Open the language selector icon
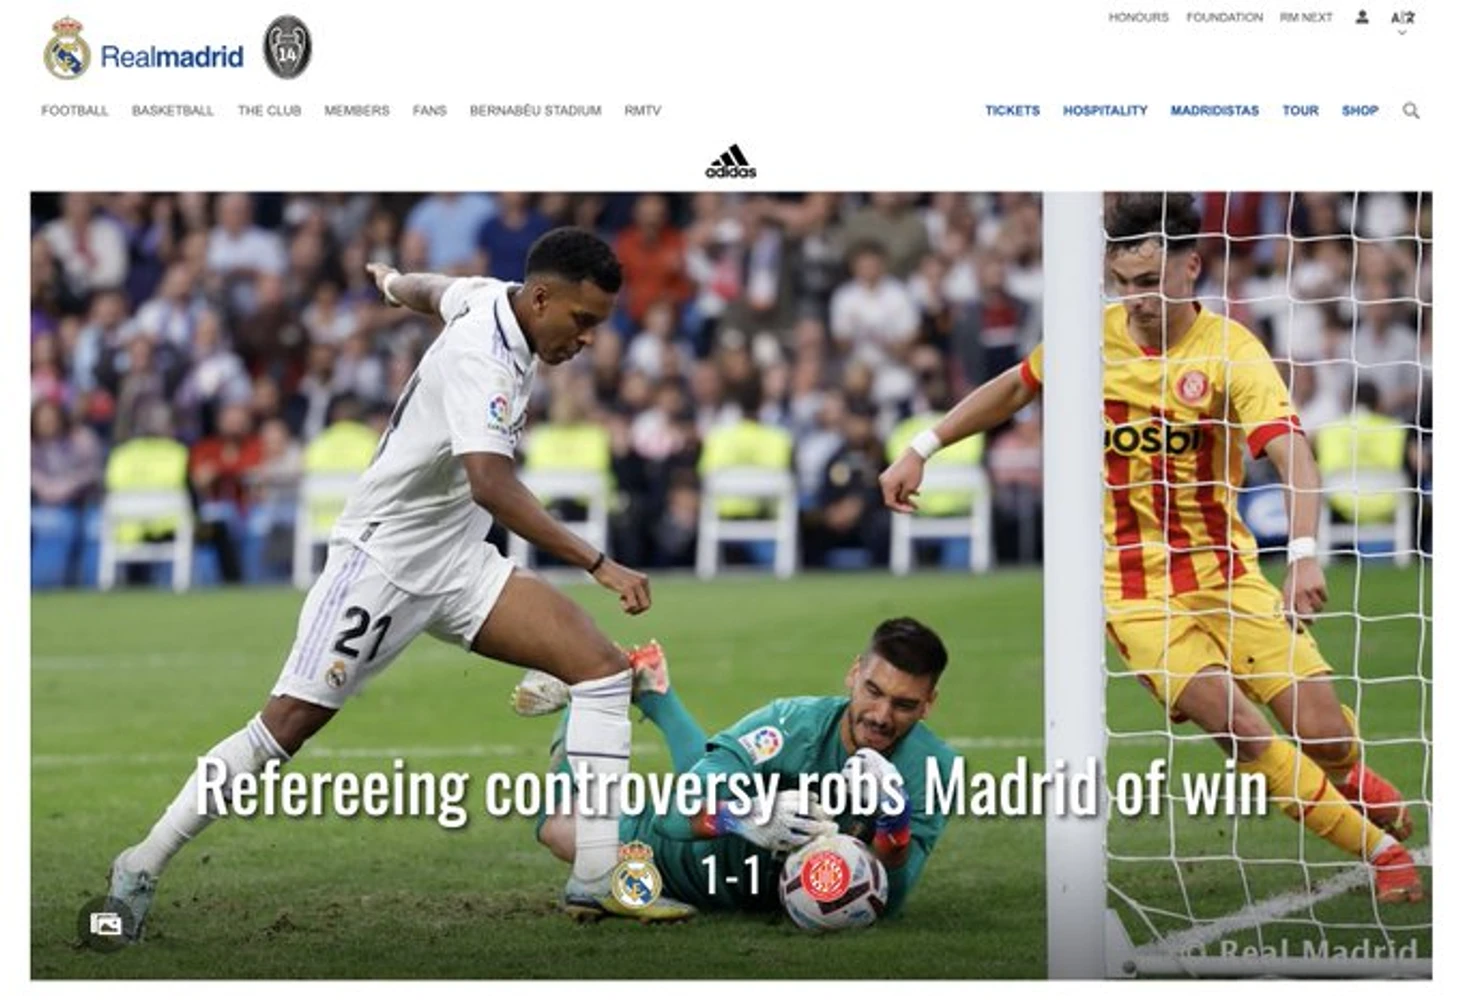The width and height of the screenshot is (1460, 1003). (1402, 18)
